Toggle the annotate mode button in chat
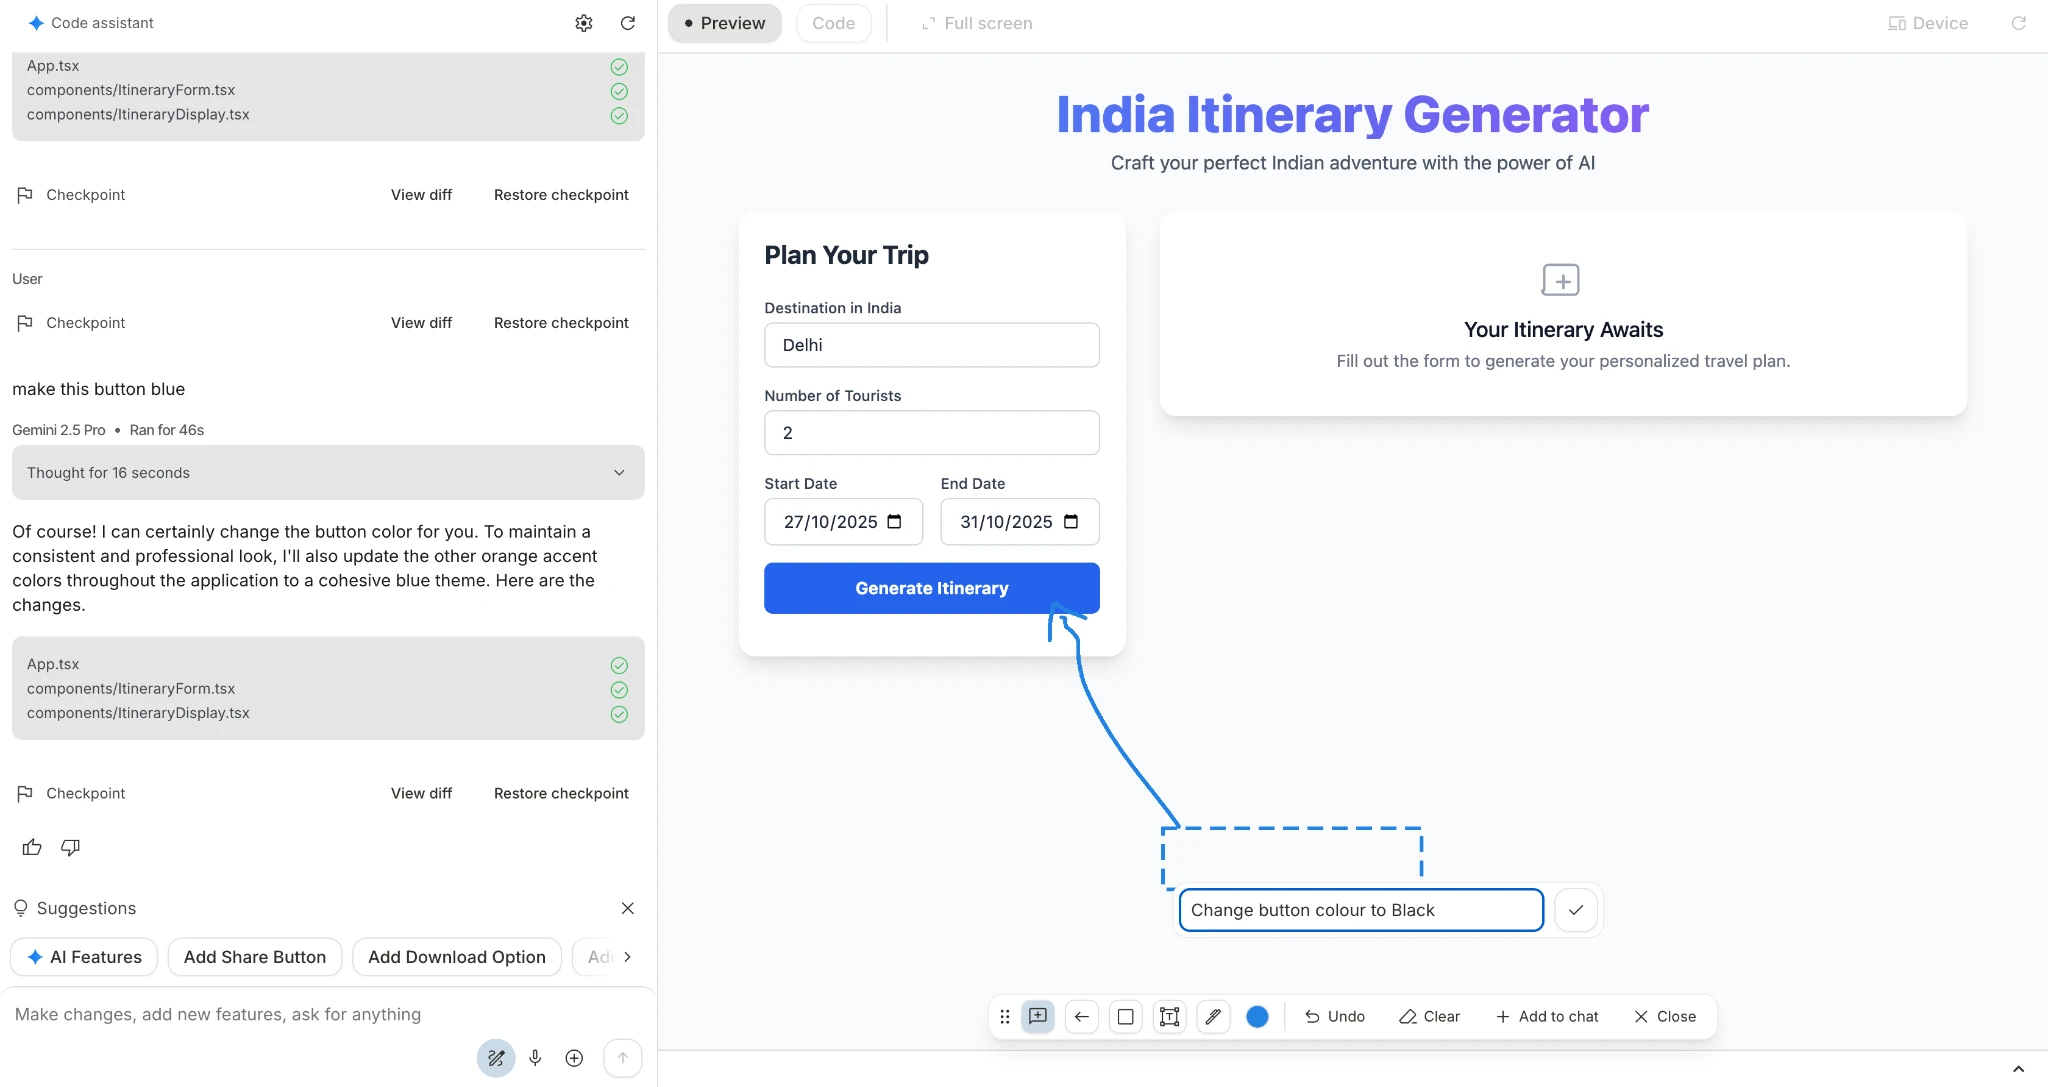Image resolution: width=2048 pixels, height=1087 pixels. (496, 1058)
